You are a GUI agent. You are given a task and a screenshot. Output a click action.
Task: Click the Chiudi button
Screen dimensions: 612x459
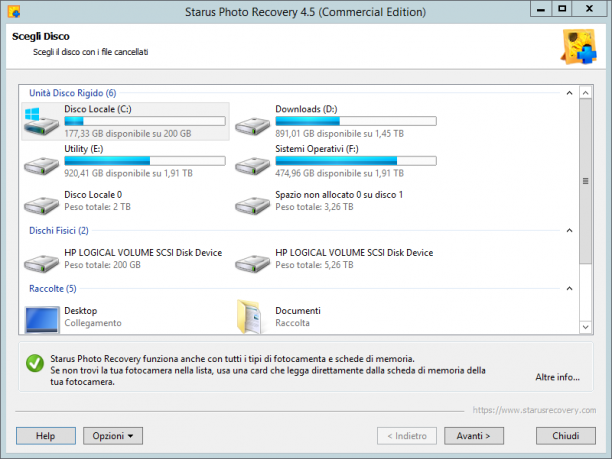(566, 436)
